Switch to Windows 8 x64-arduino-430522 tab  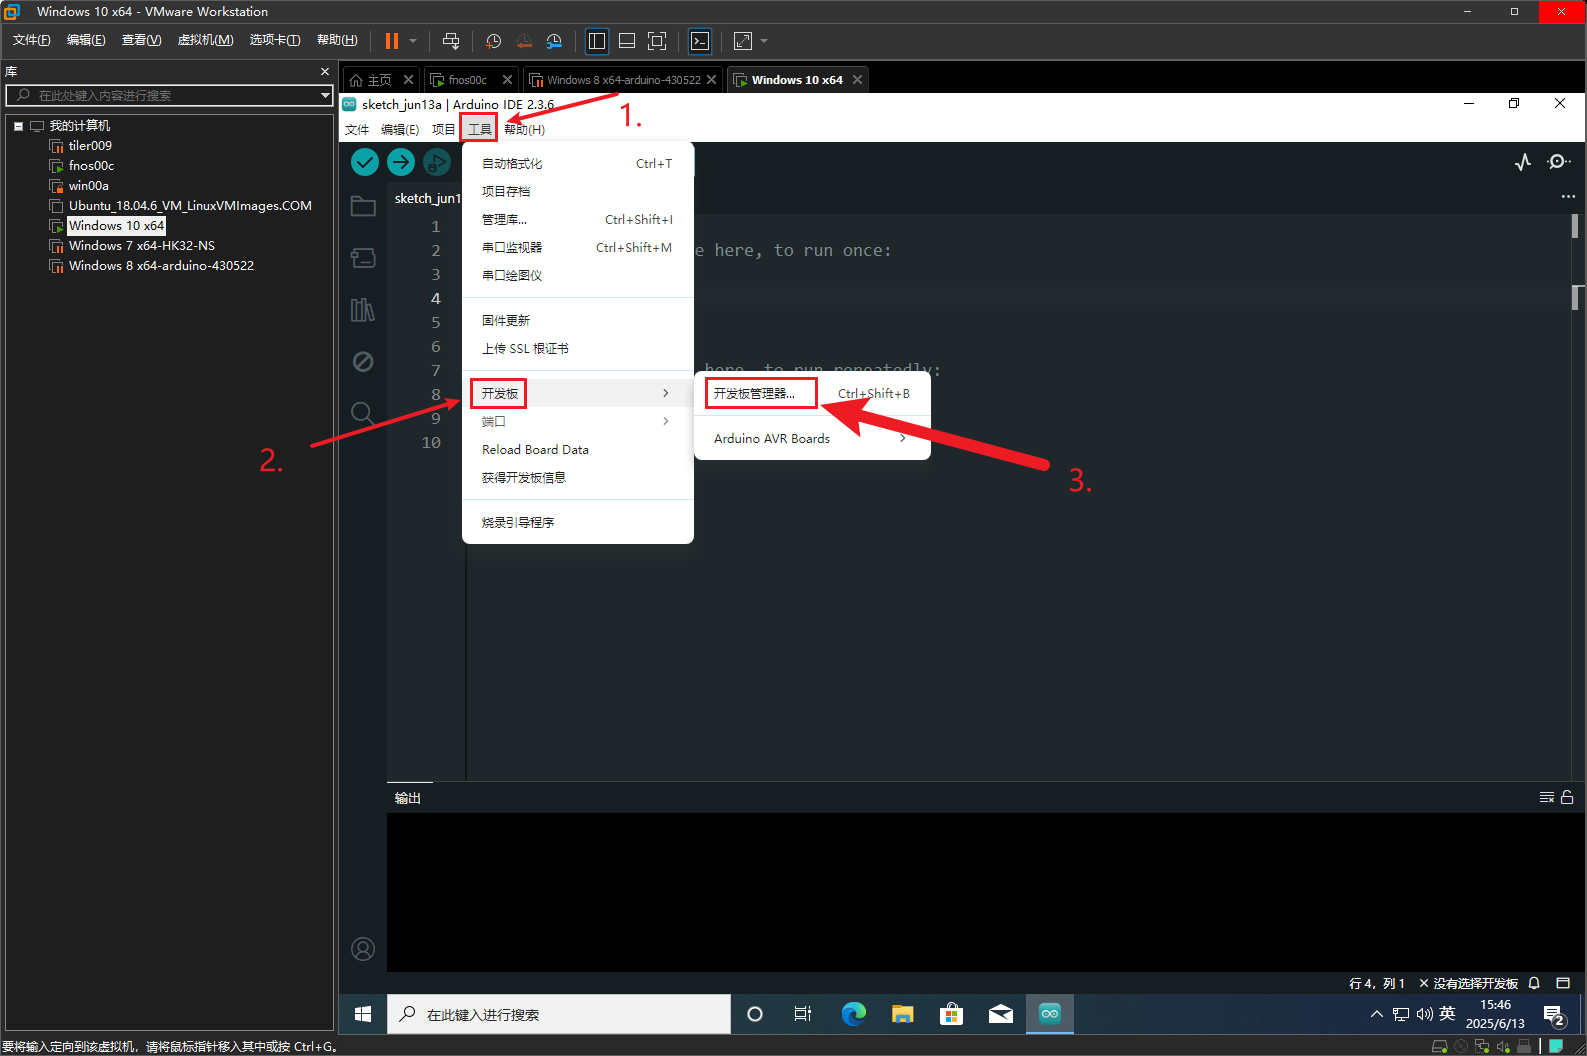point(624,80)
